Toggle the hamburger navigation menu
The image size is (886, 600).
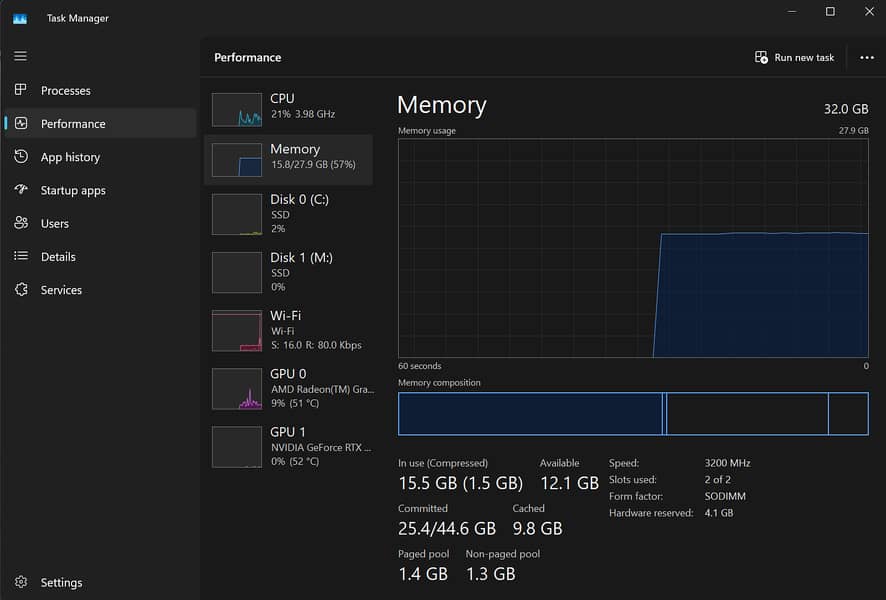click(20, 56)
